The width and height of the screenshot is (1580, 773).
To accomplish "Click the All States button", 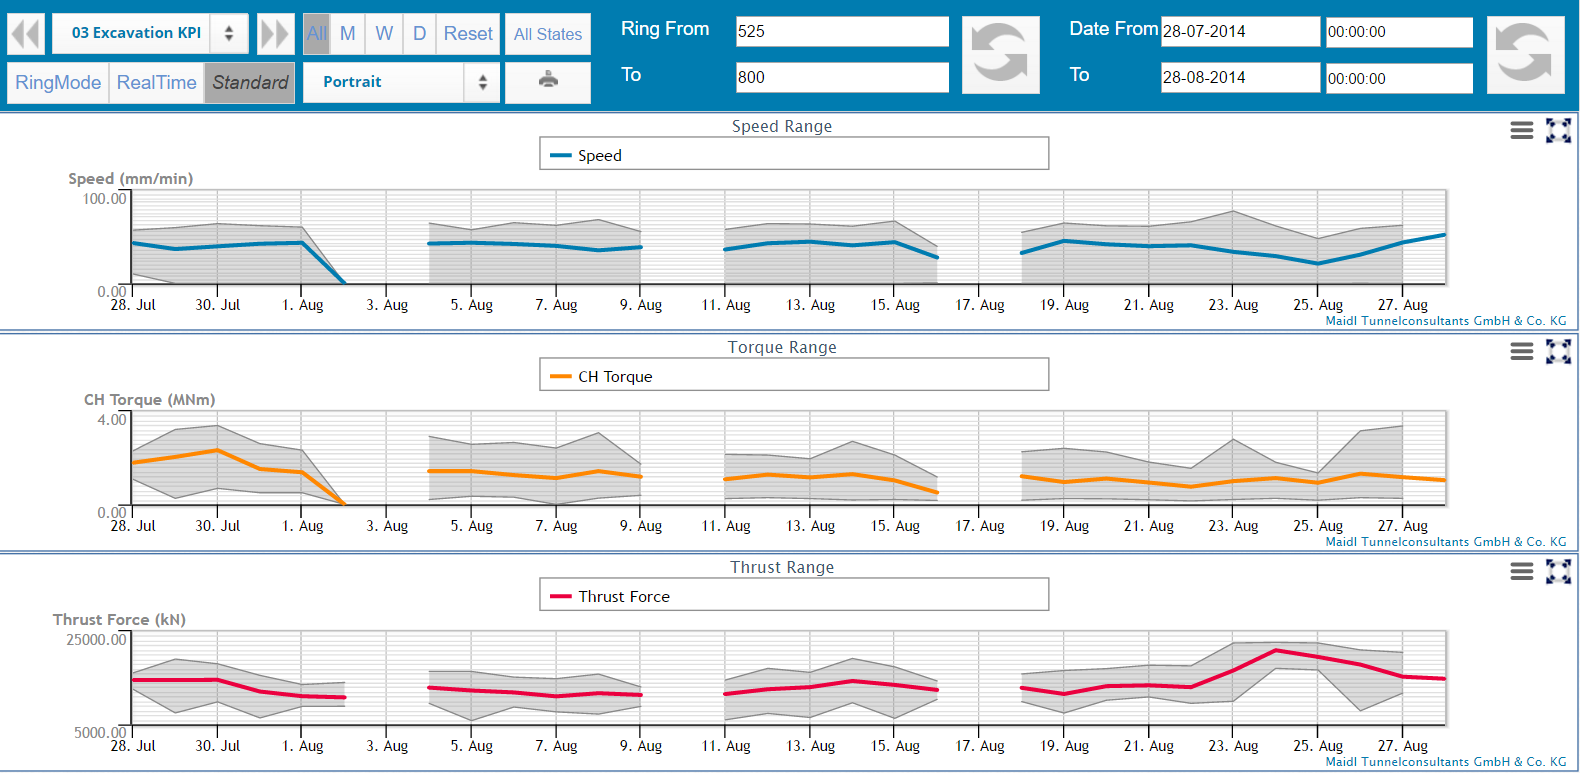I will pyautogui.click(x=547, y=34).
